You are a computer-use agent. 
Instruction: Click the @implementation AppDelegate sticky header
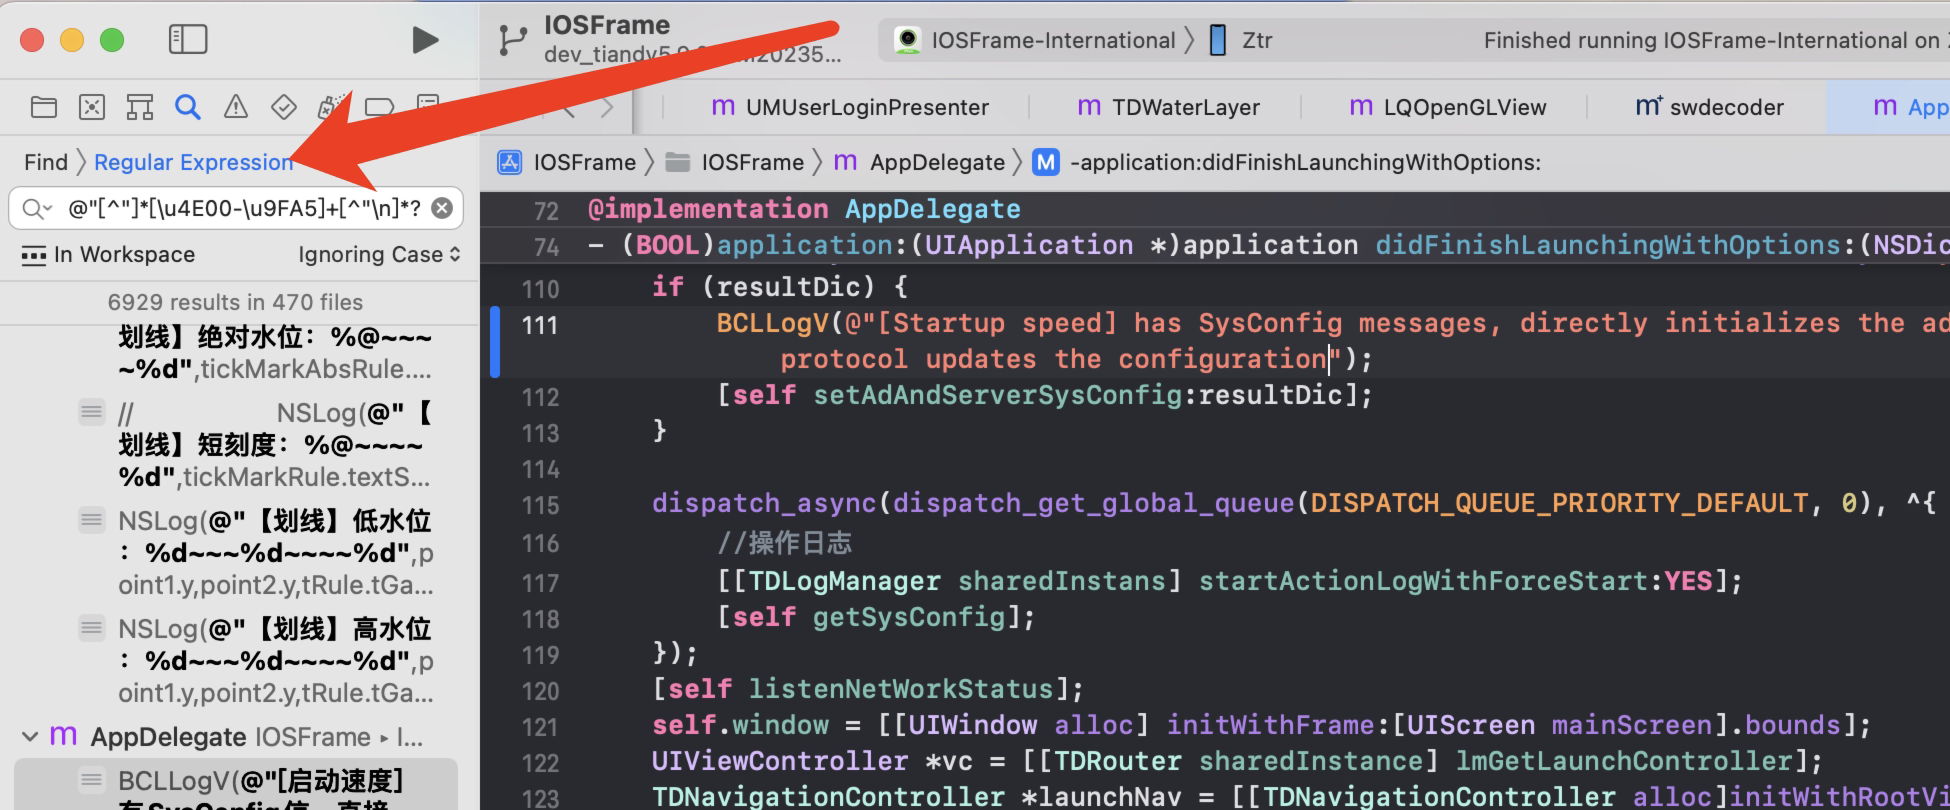(805, 209)
